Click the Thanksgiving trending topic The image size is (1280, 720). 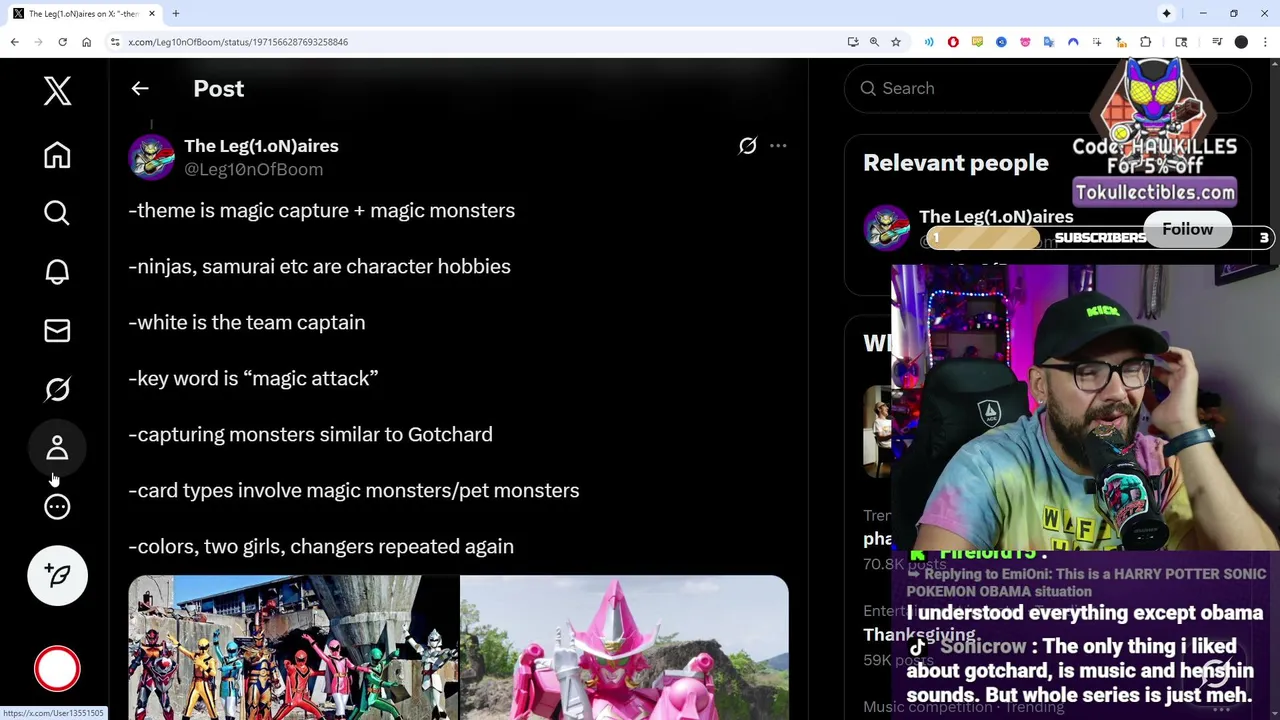click(919, 634)
